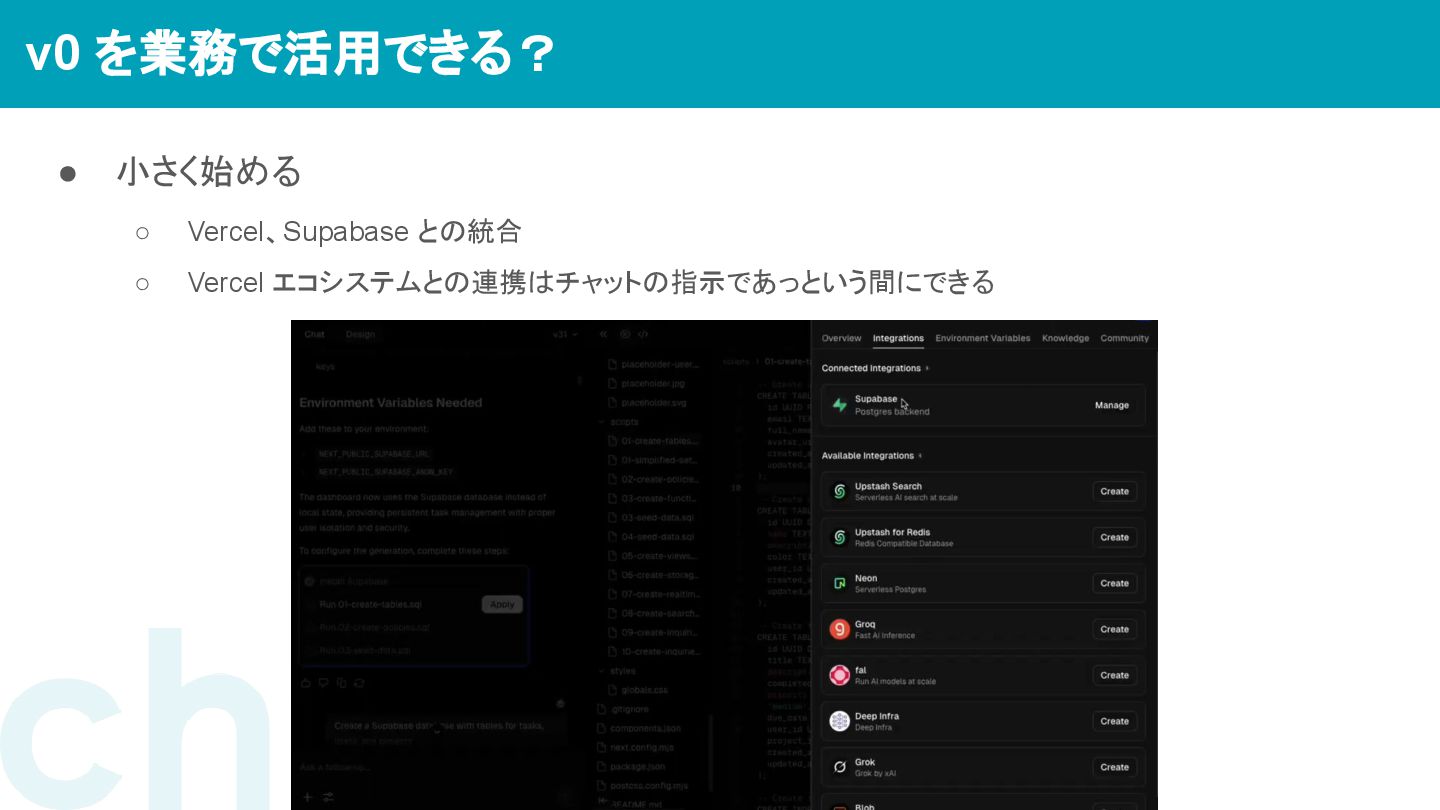
Task: Click Create for Deep Infra
Action: coord(1114,721)
